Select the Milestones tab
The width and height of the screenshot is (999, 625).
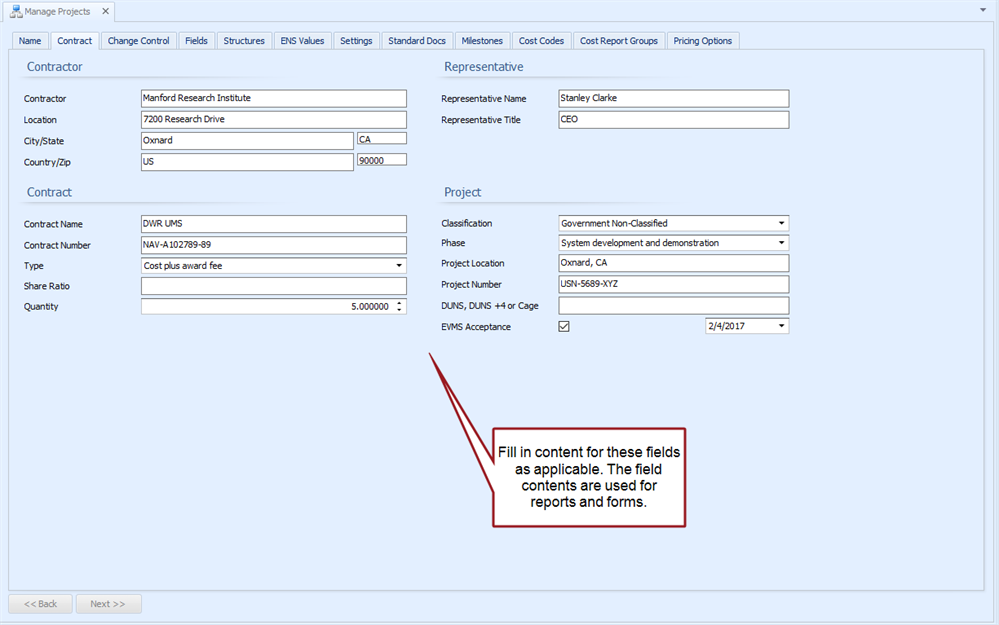click(x=482, y=41)
